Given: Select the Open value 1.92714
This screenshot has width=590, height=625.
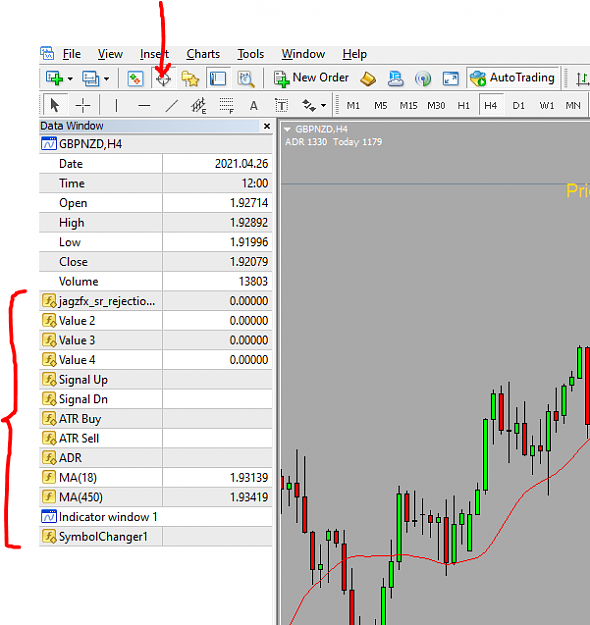Looking at the screenshot, I should point(249,203).
